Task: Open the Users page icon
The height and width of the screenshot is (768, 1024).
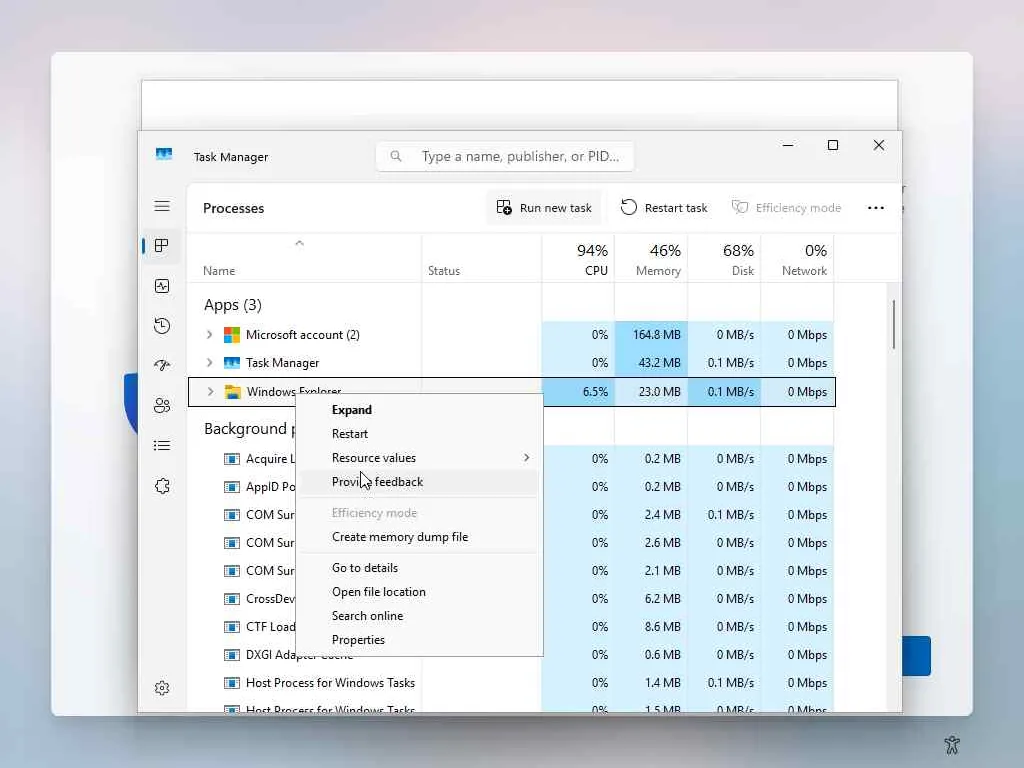Action: click(162, 406)
